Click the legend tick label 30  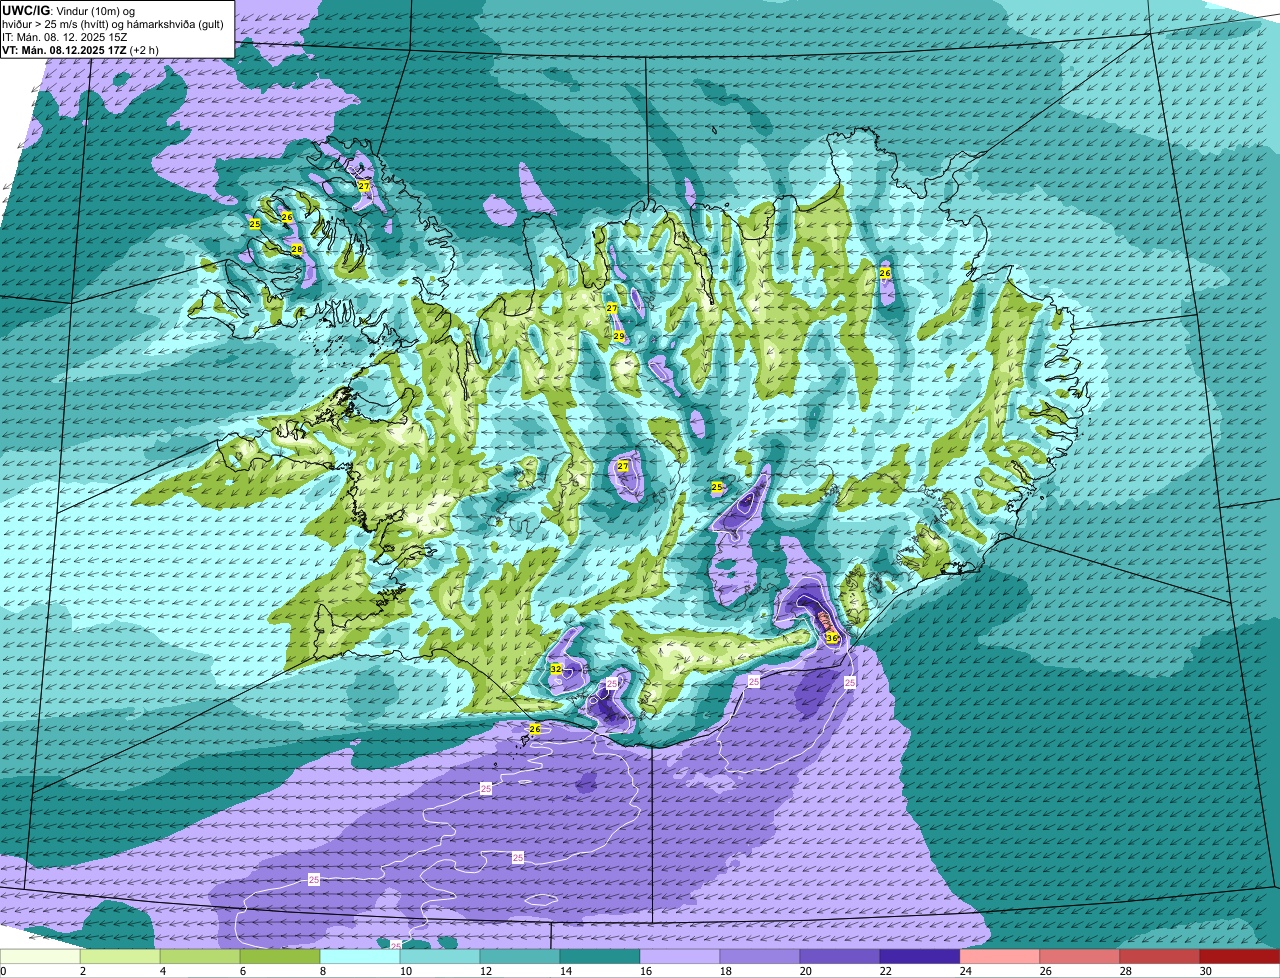[1204, 971]
